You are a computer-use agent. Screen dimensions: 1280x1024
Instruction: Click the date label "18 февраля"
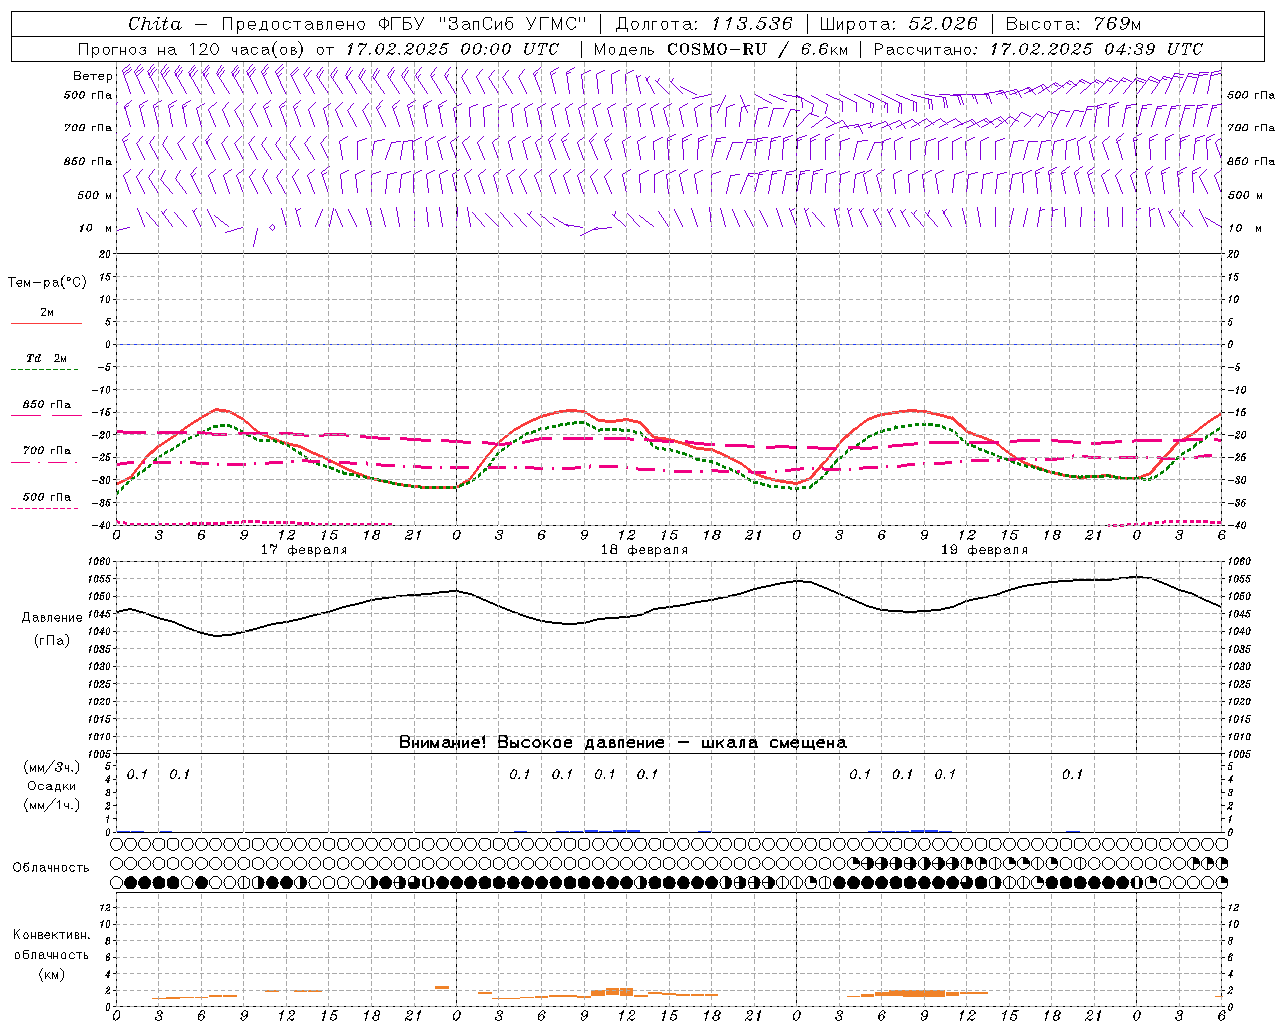pos(644,550)
